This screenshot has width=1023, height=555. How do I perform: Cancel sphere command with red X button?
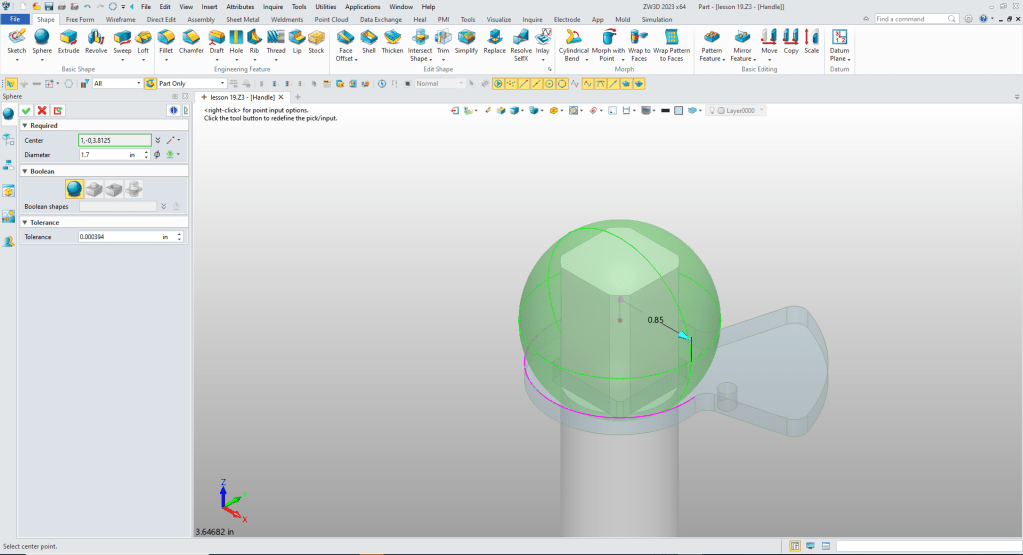point(42,110)
